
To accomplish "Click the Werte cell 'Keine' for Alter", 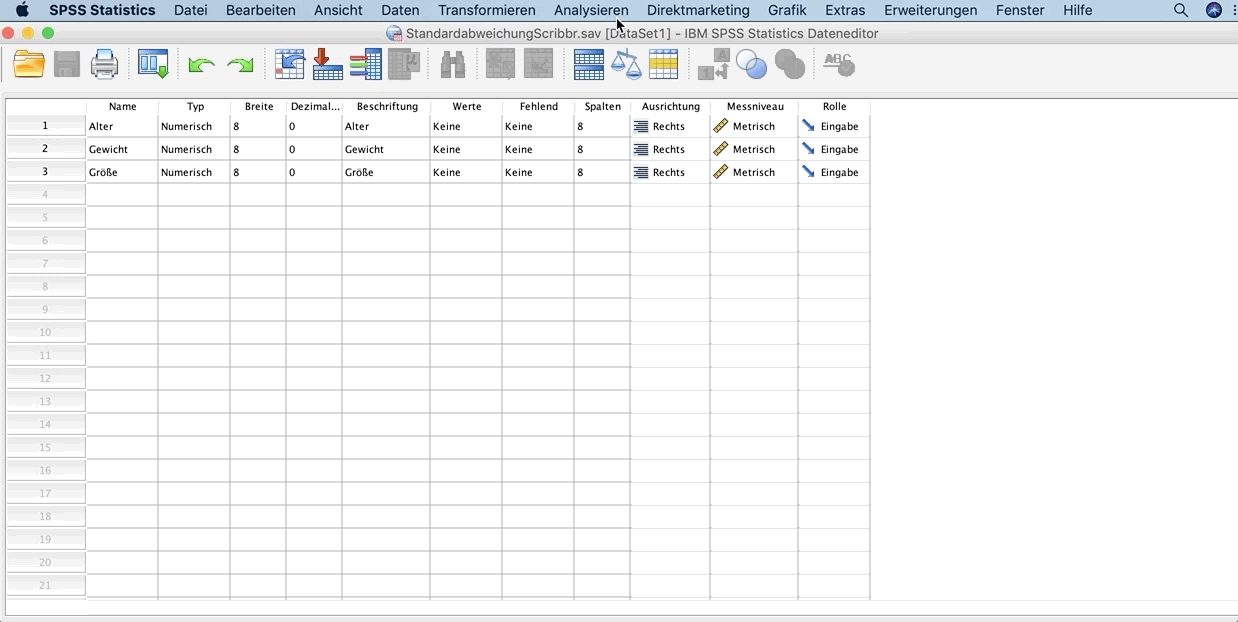I will tap(467, 126).
